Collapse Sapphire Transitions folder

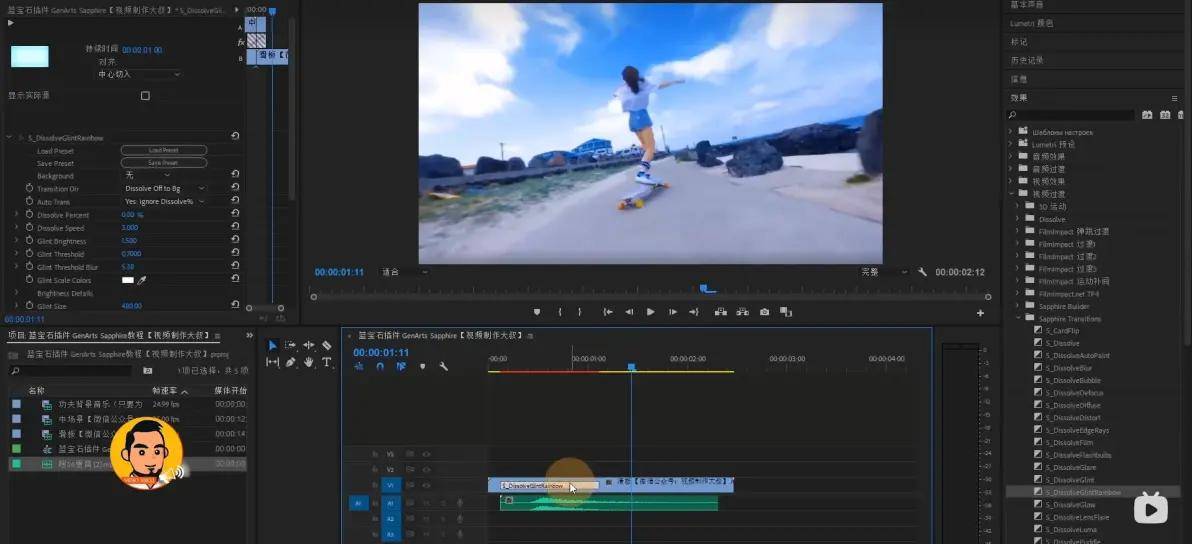tap(1019, 318)
